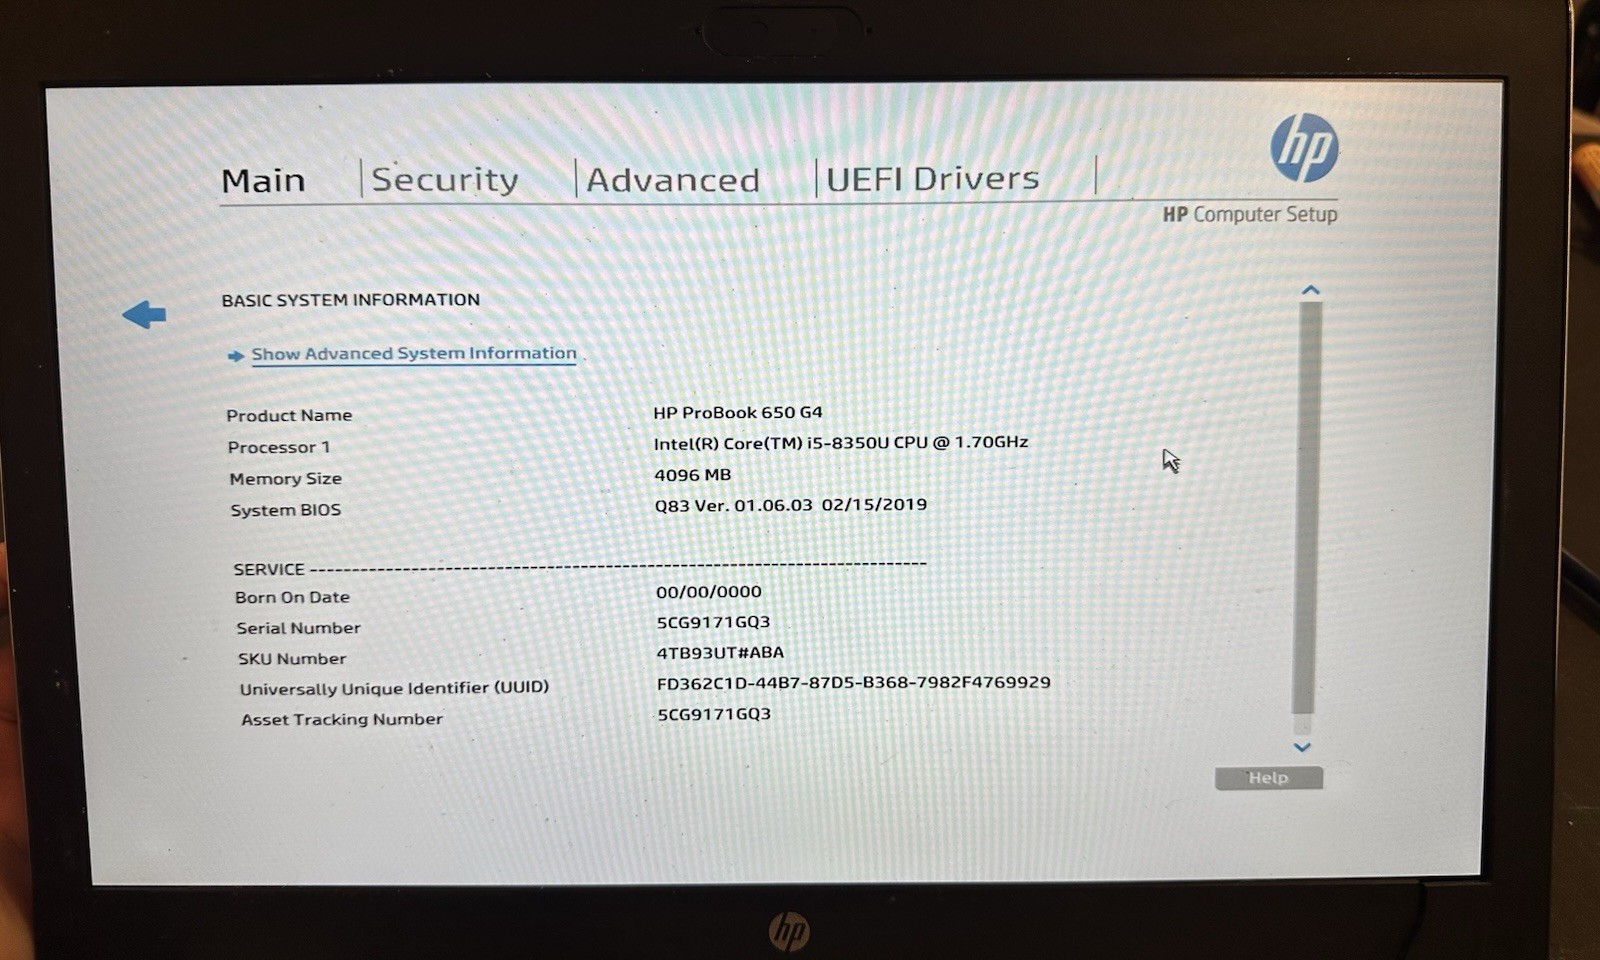Switch to the Security tab
This screenshot has width=1600, height=960.
(445, 180)
